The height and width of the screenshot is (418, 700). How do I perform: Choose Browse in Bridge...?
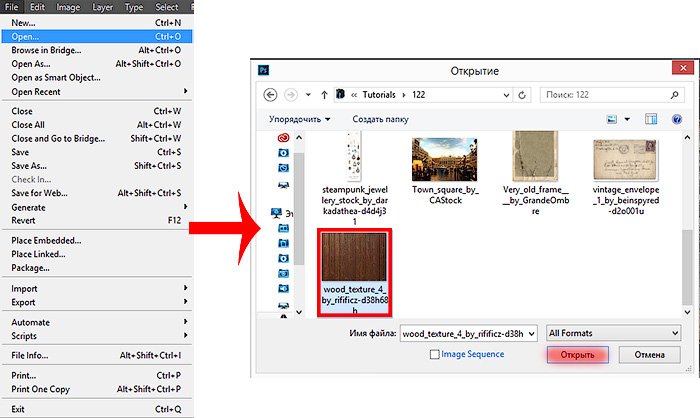[96, 50]
